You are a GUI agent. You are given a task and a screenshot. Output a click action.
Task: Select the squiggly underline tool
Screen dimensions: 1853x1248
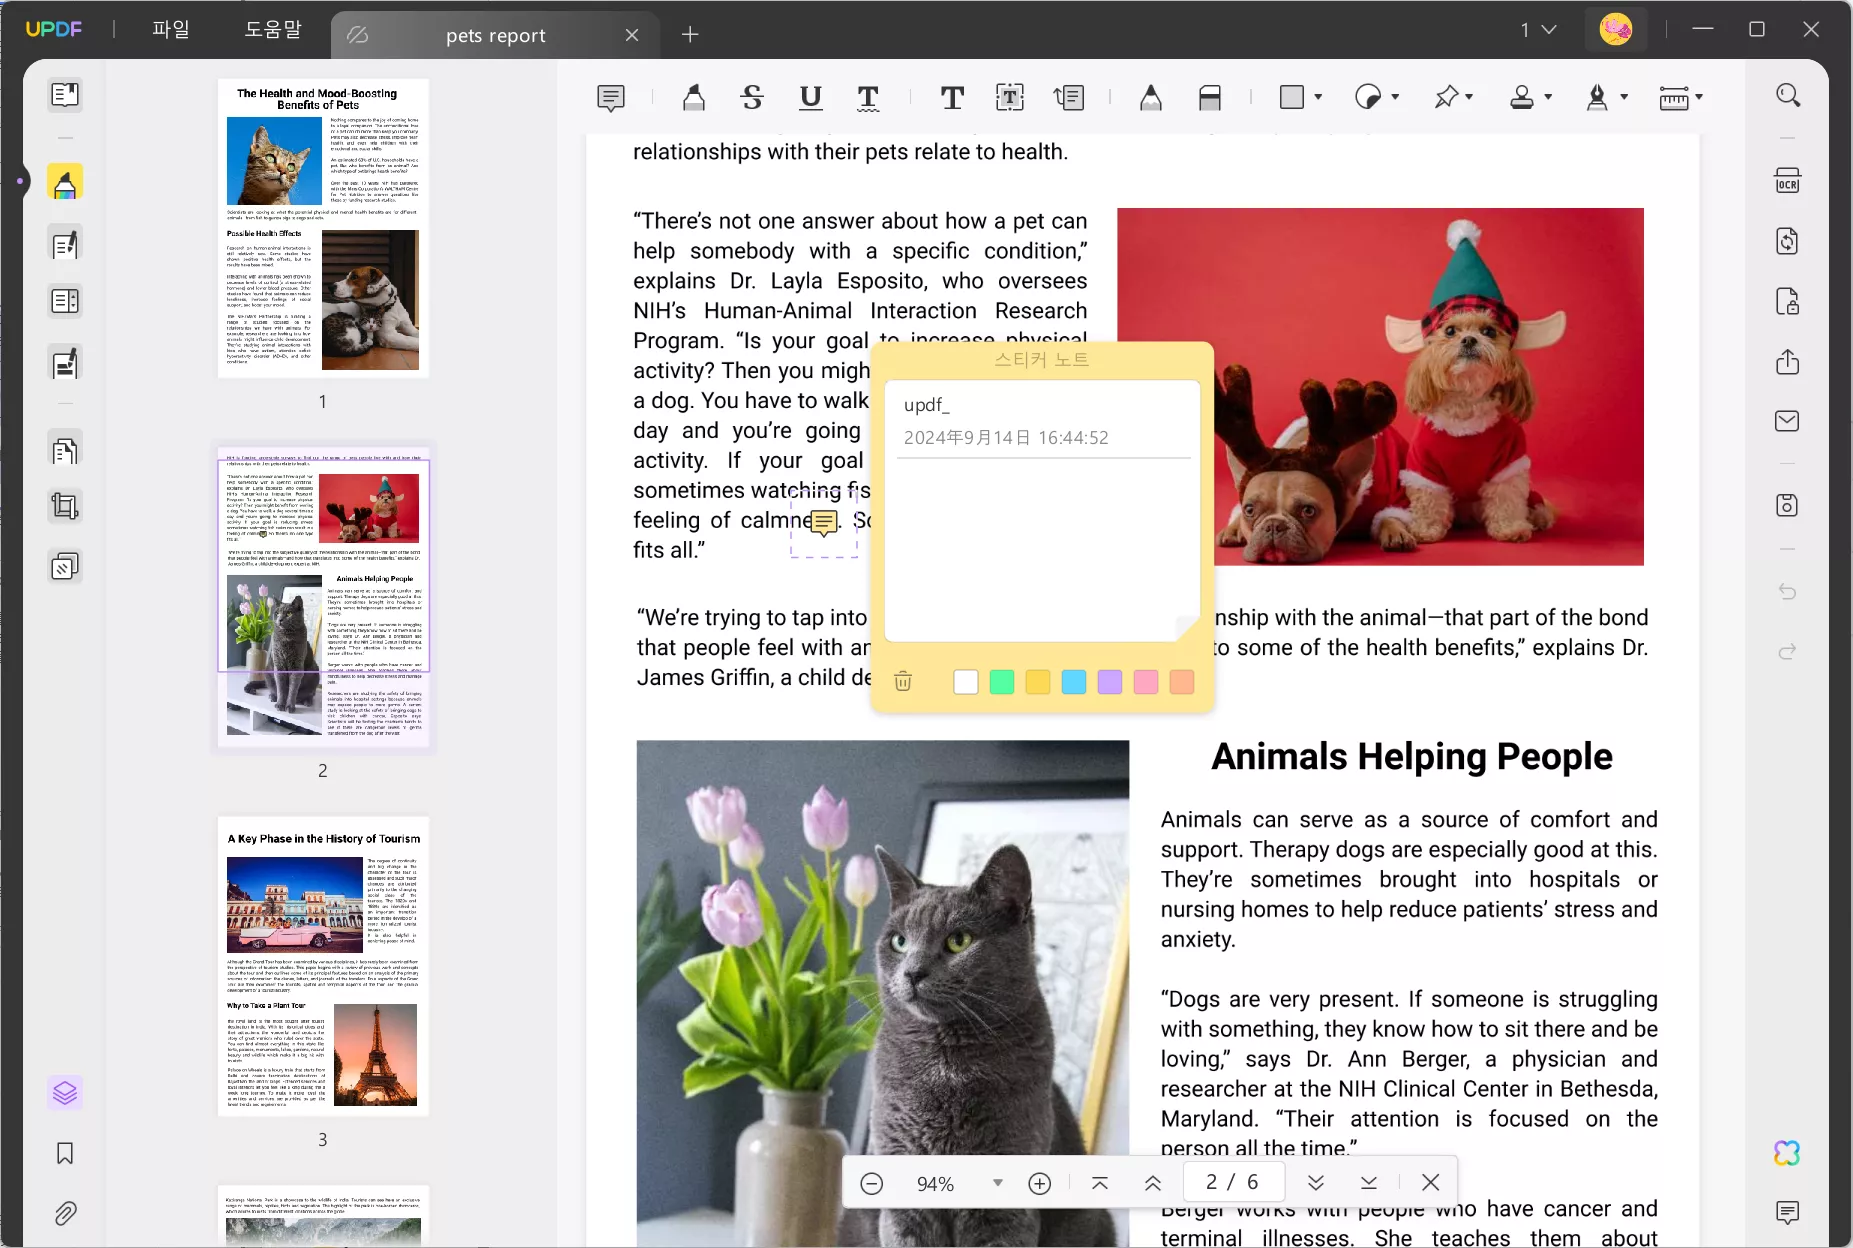pos(868,97)
